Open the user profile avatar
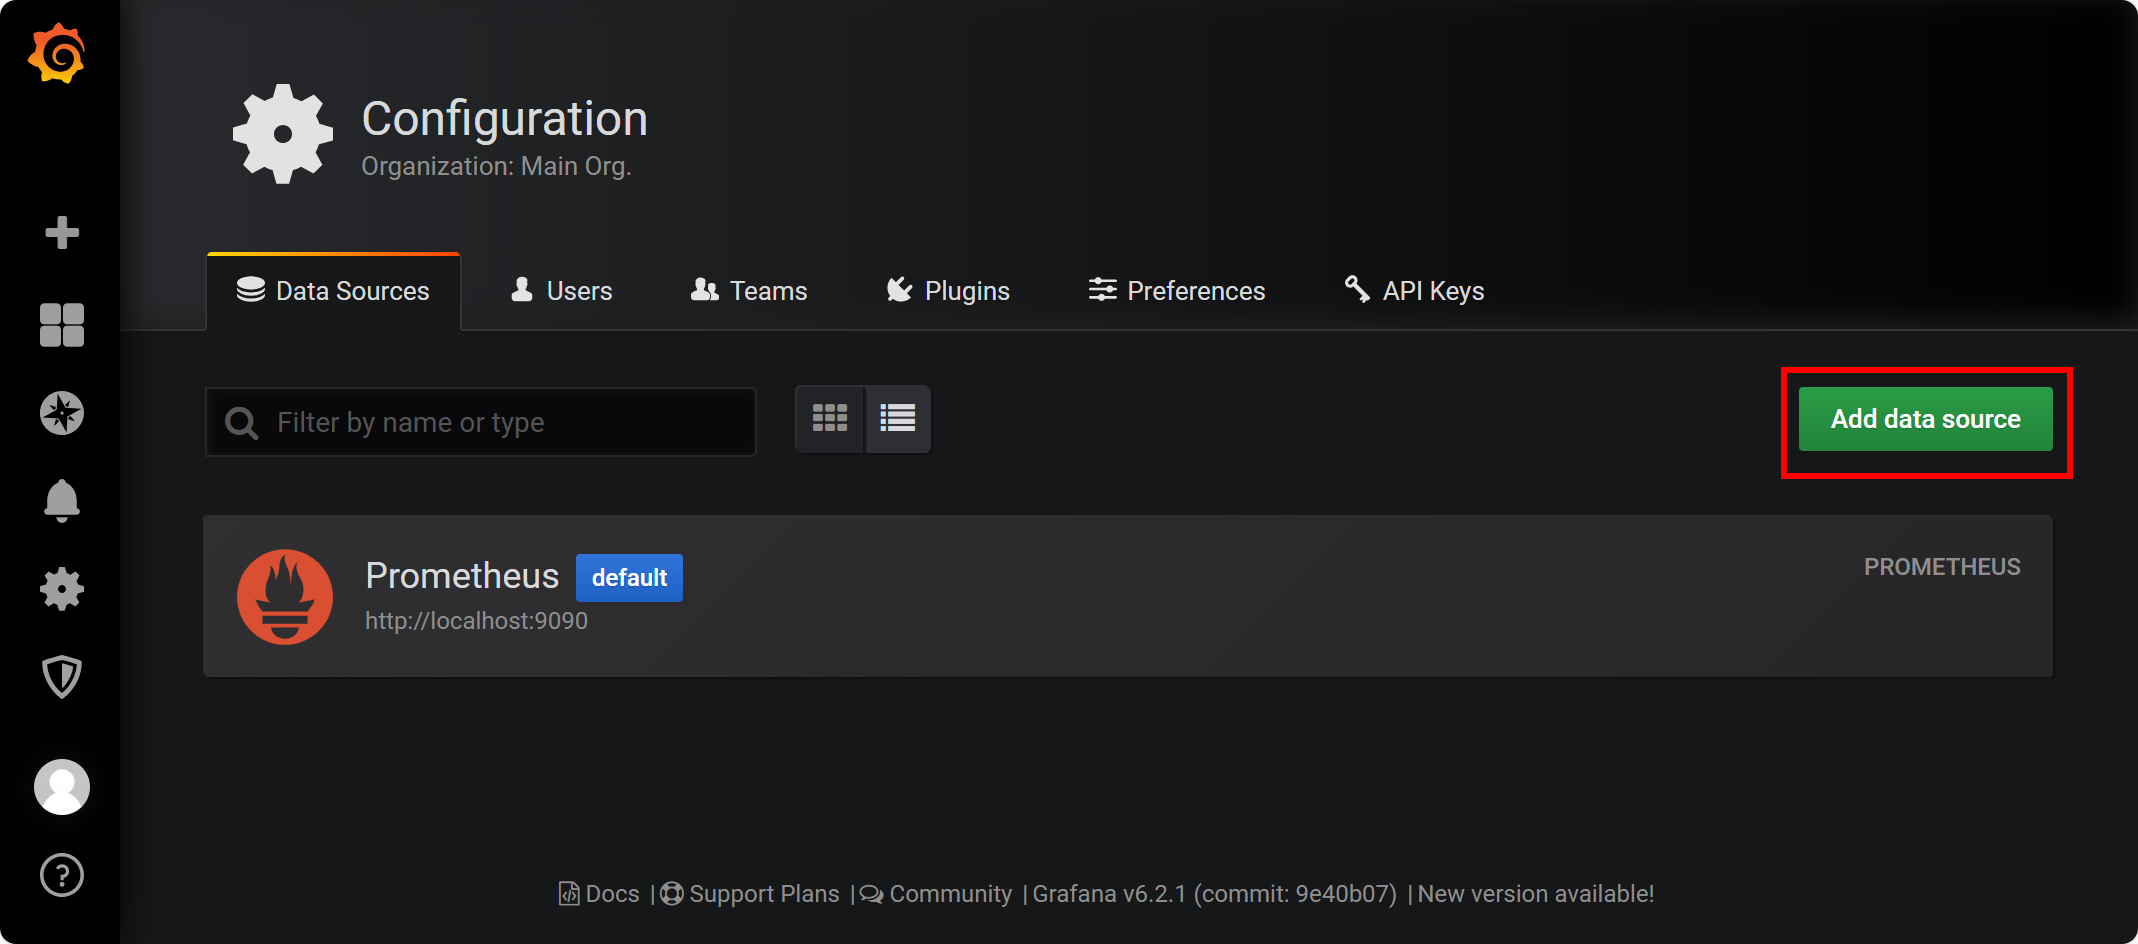Image resolution: width=2138 pixels, height=944 pixels. tap(62, 787)
